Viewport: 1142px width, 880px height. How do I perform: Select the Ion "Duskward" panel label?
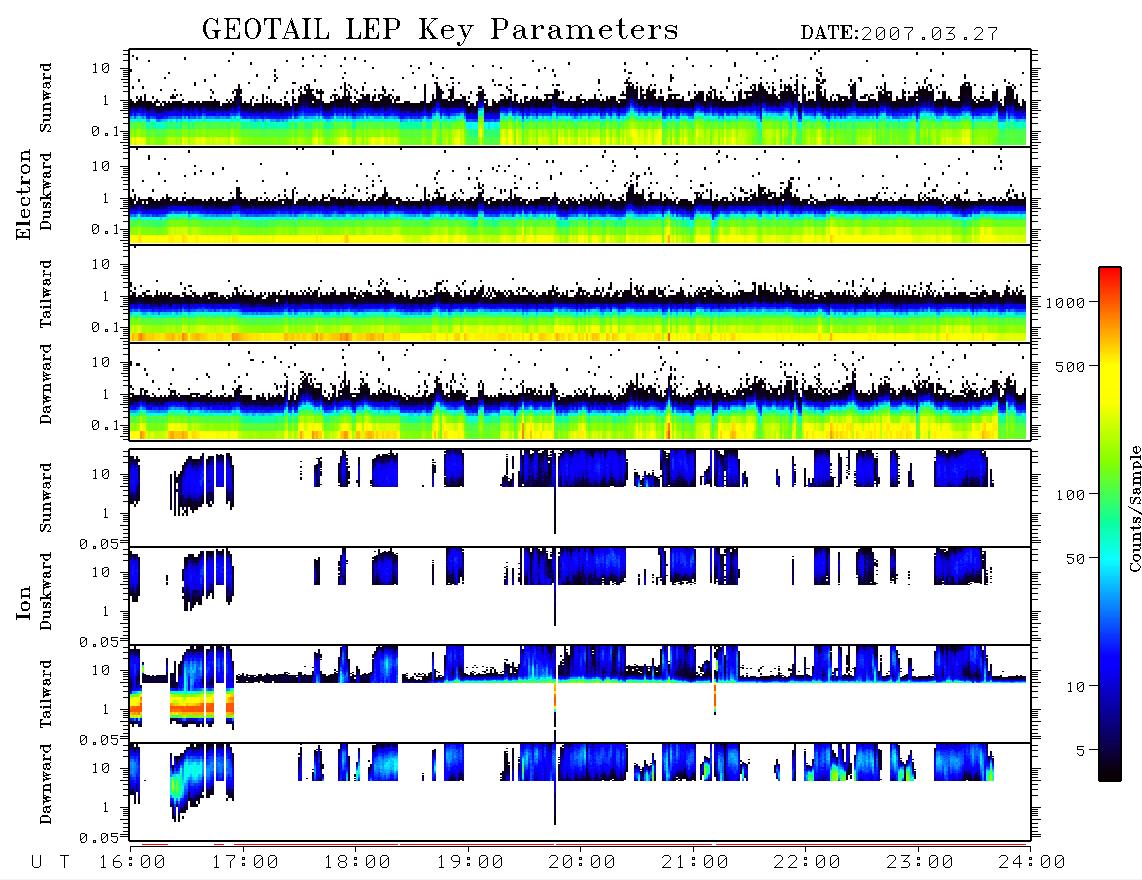pos(46,591)
